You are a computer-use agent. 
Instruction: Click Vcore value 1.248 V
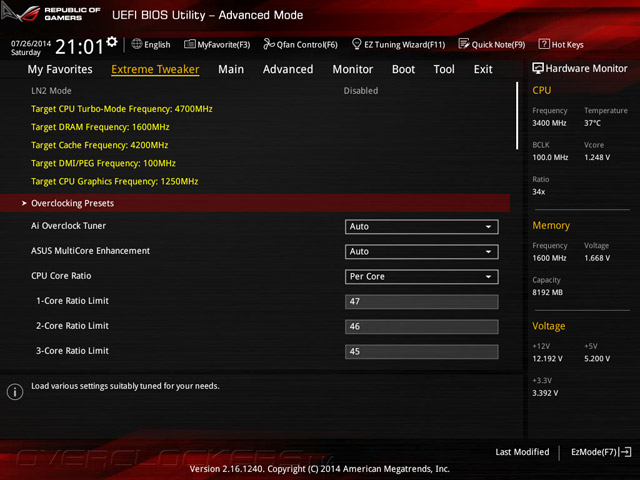(x=597, y=157)
